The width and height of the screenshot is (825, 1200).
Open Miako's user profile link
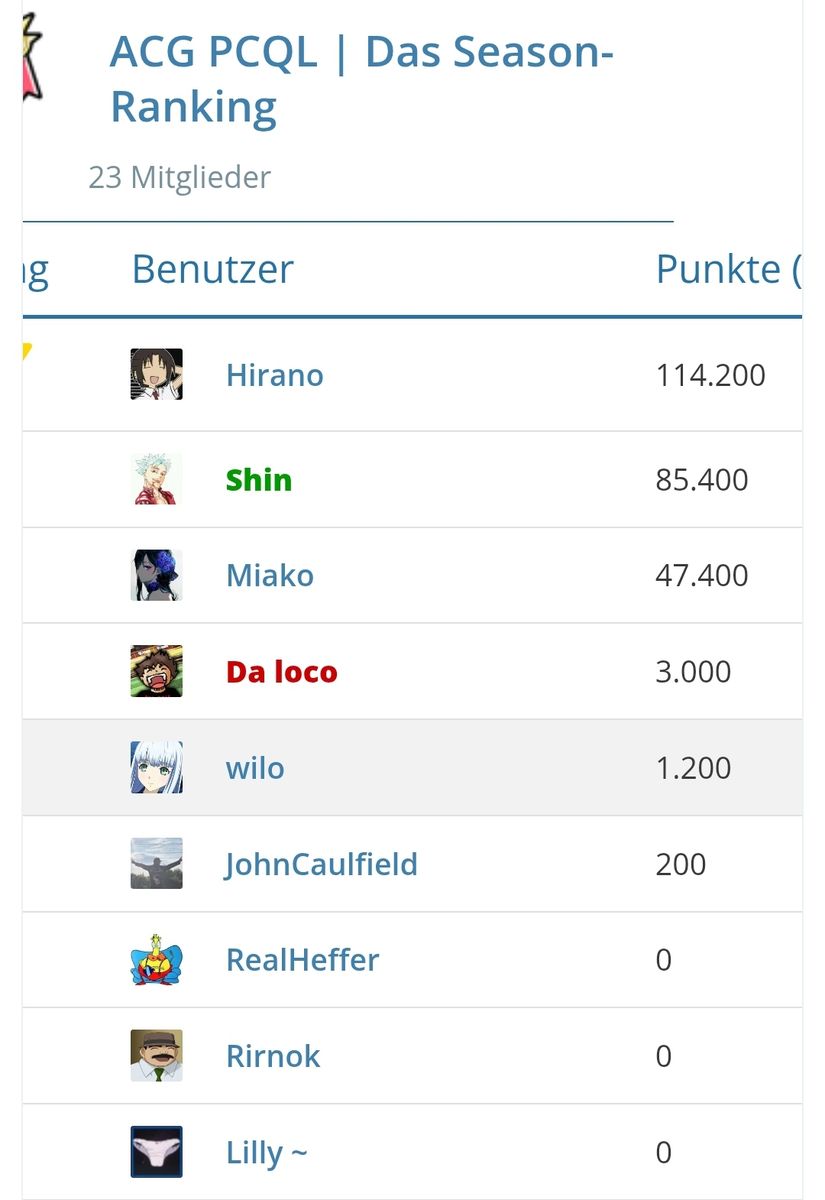[269, 576]
